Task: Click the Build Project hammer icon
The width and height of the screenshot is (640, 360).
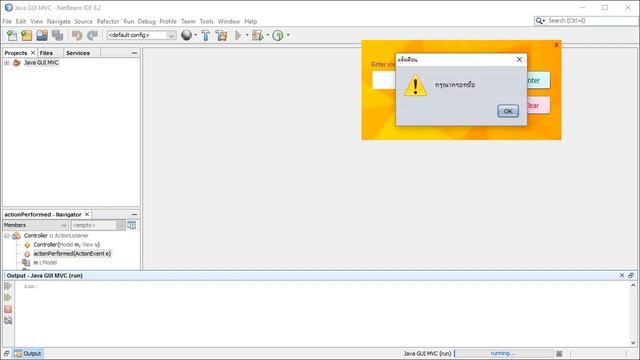Action: [206, 36]
